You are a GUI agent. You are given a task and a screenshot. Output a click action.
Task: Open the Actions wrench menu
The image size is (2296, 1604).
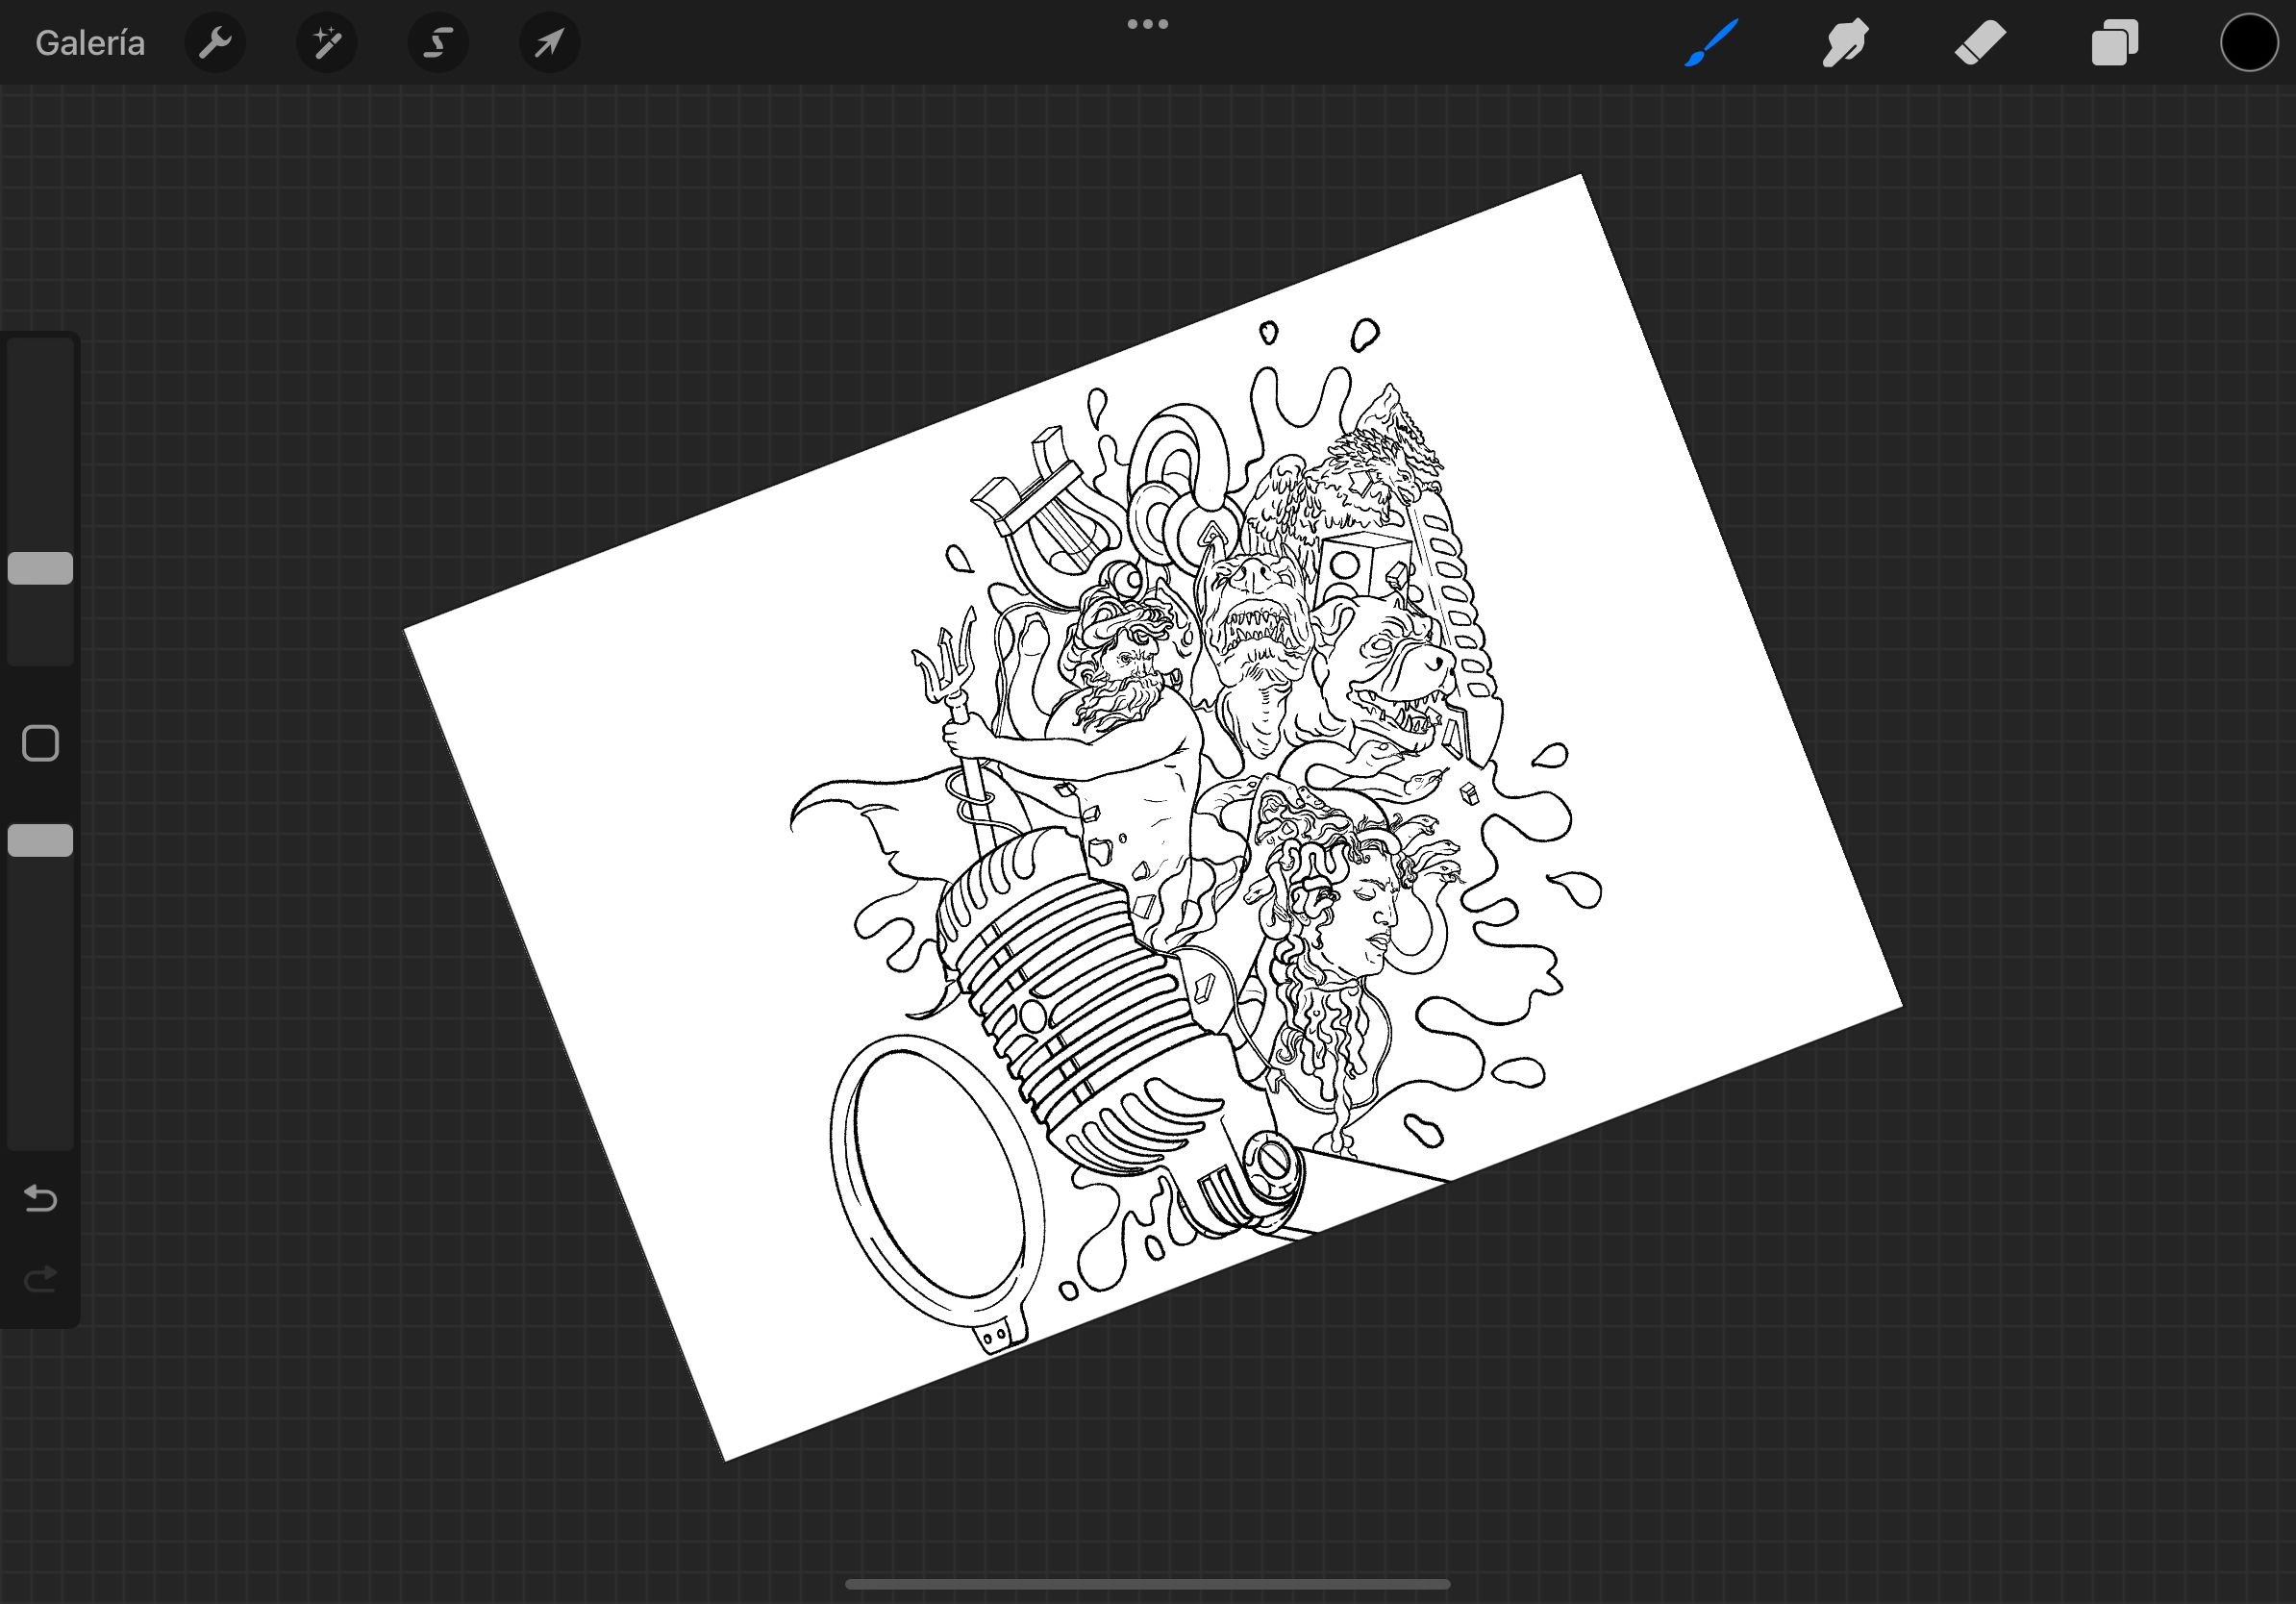pyautogui.click(x=215, y=43)
